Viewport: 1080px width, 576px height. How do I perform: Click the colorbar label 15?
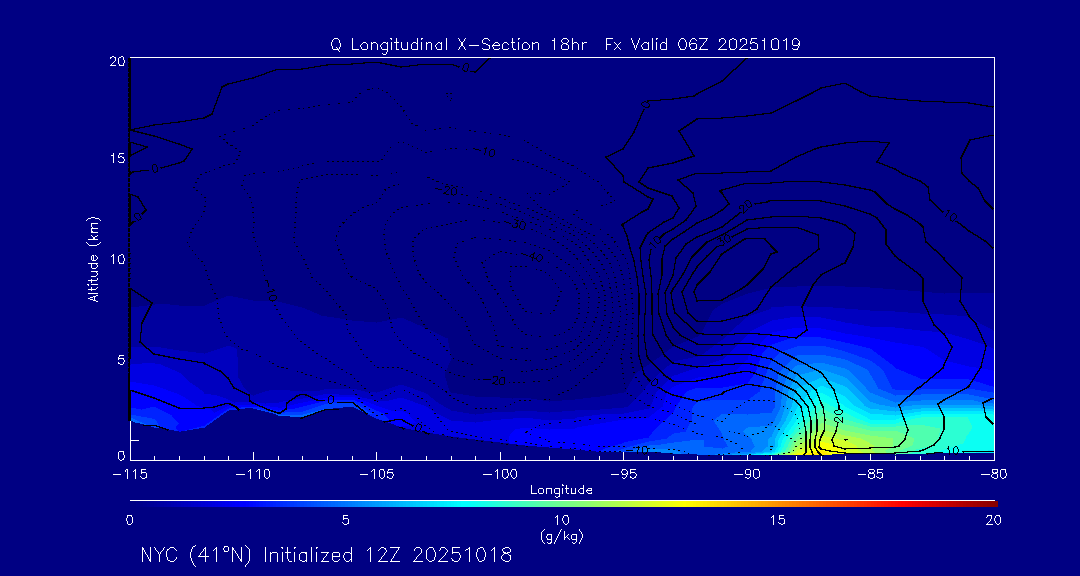pos(777,520)
